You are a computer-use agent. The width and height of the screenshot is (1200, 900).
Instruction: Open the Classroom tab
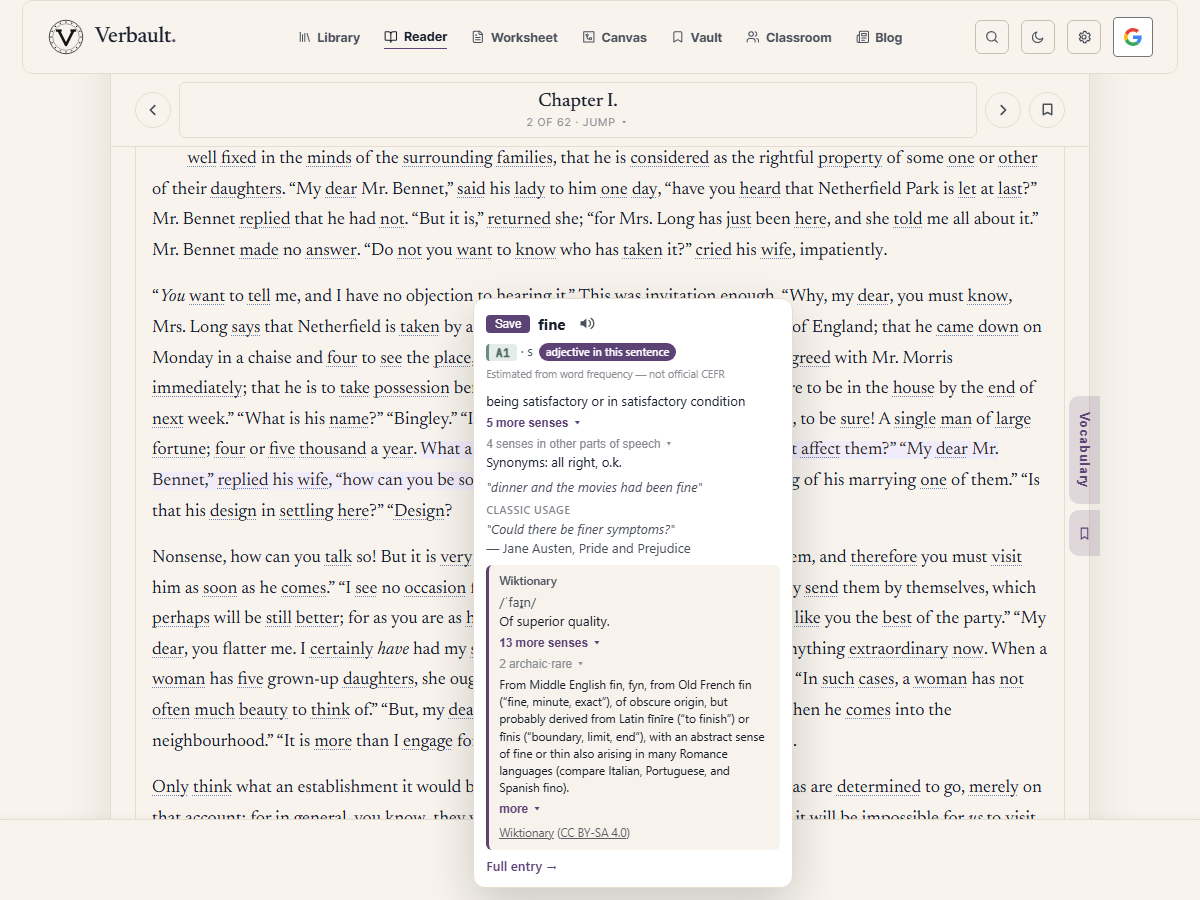click(x=789, y=37)
